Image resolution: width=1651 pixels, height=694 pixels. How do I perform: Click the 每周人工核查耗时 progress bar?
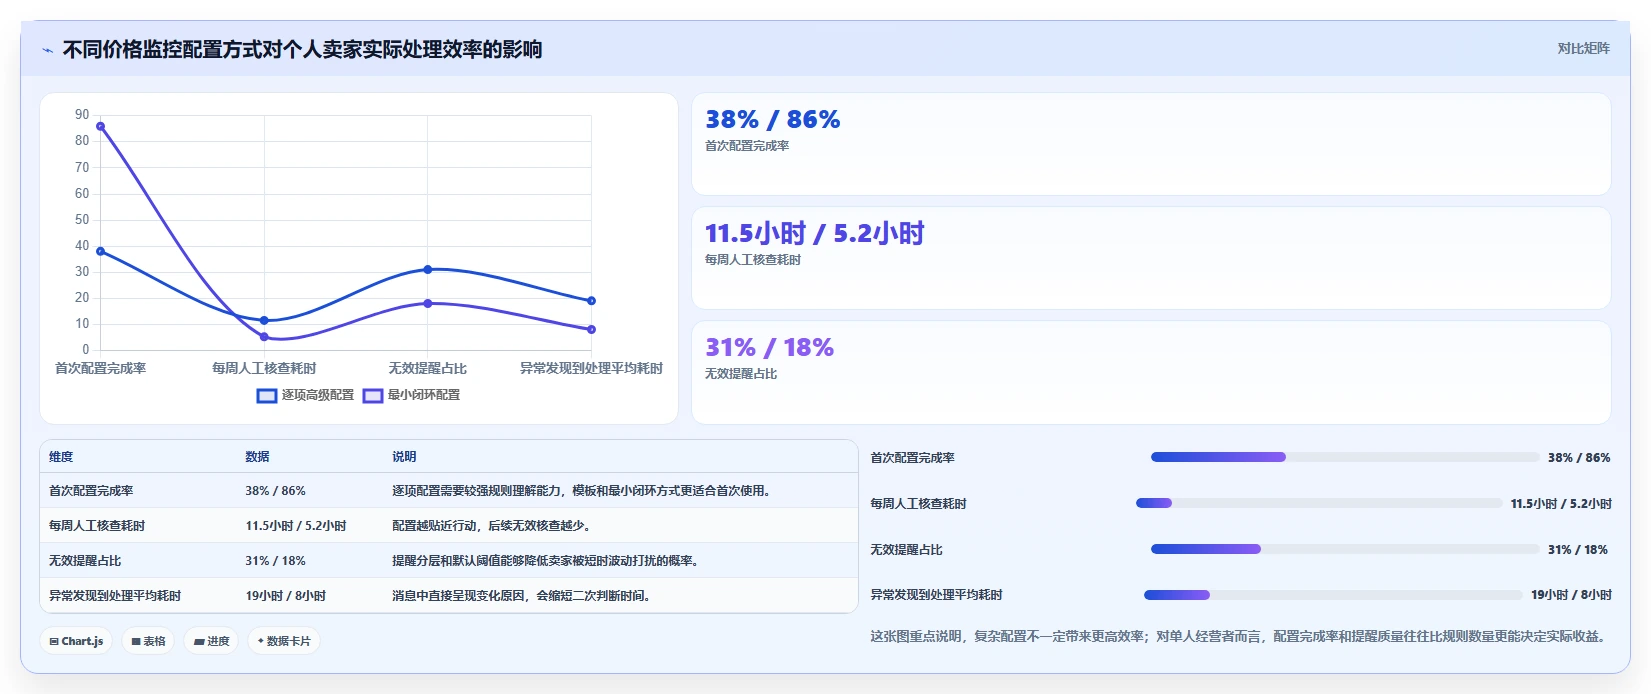[1319, 503]
